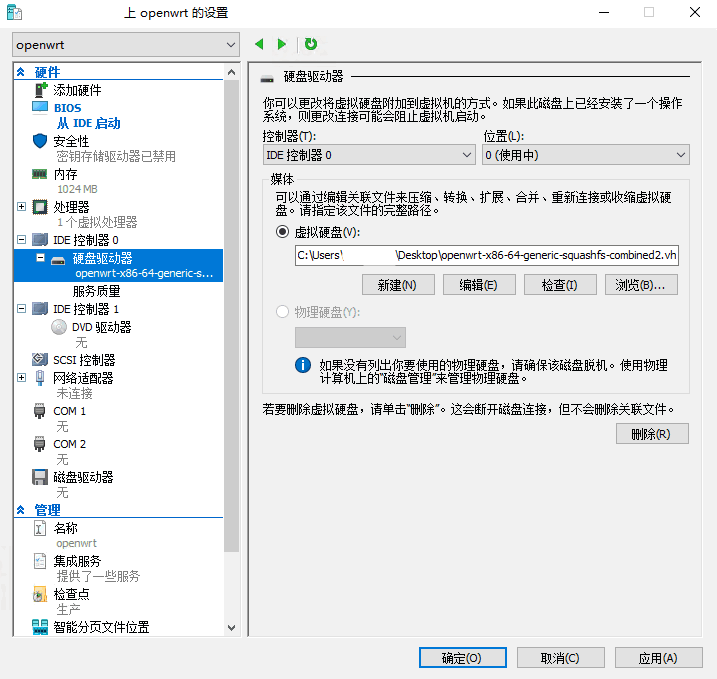Viewport: 717px width, 679px height.
Task: Click the tree scrollbar down arrow
Action: [231, 628]
